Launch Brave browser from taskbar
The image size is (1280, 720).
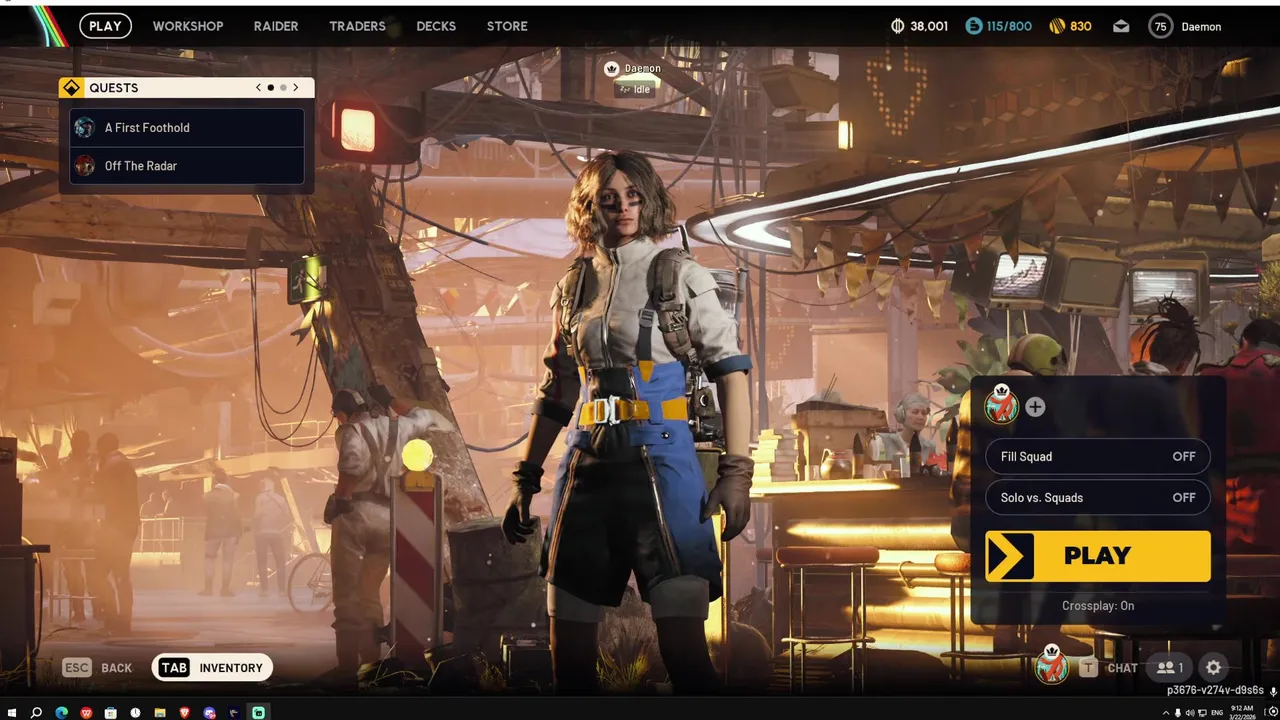(184, 713)
